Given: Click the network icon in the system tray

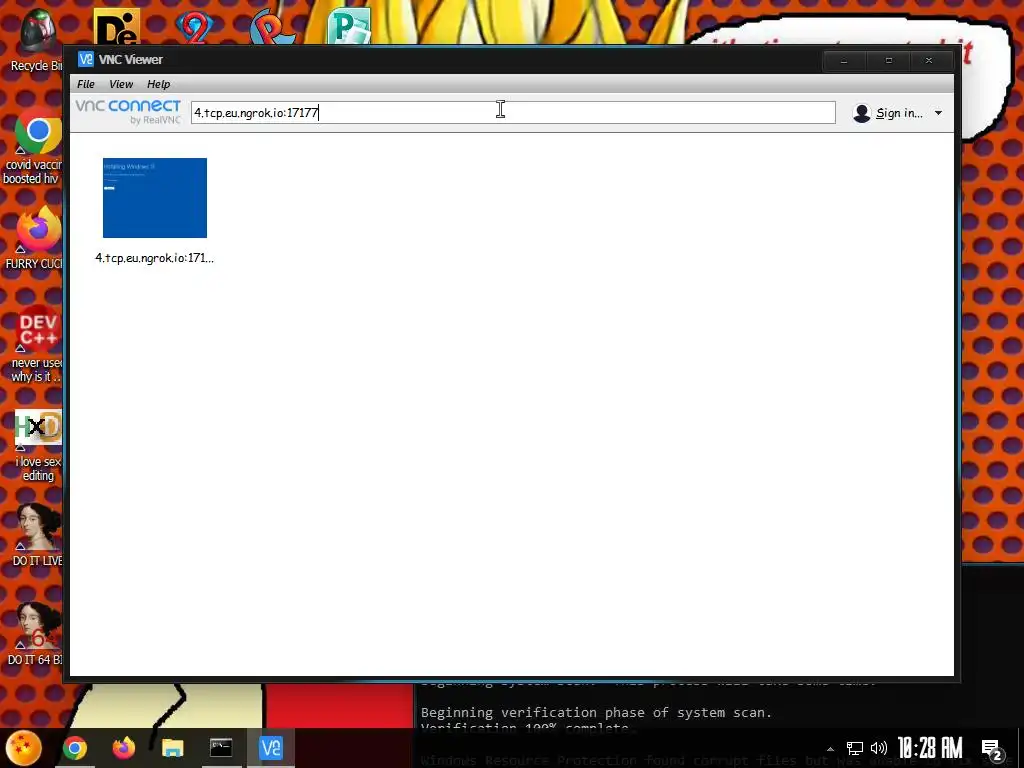Looking at the screenshot, I should [x=855, y=748].
